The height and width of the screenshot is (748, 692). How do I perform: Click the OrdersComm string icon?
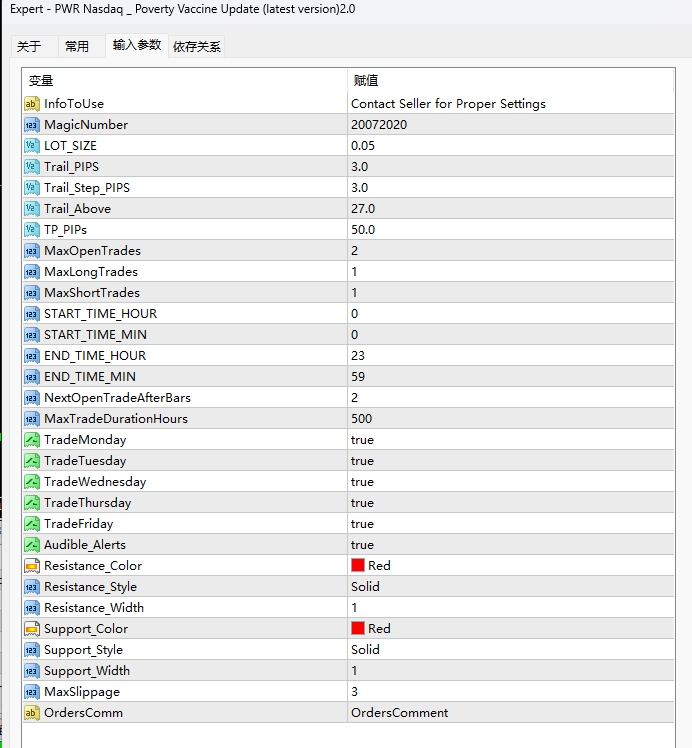31,713
